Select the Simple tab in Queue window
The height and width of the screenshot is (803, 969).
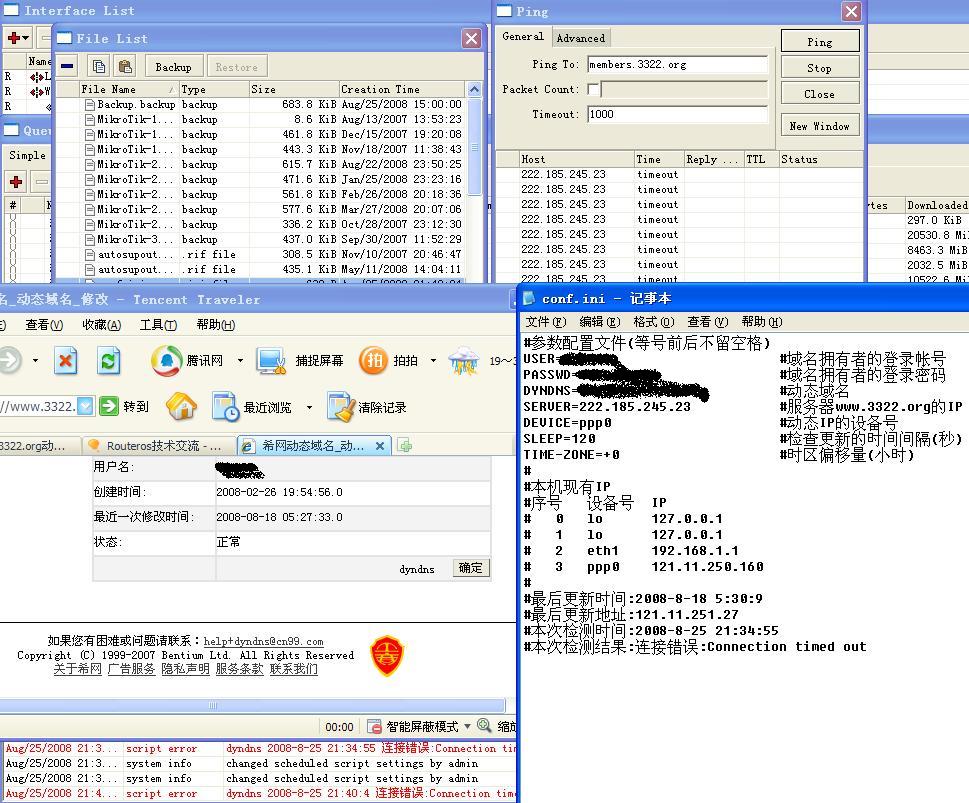pos(27,155)
